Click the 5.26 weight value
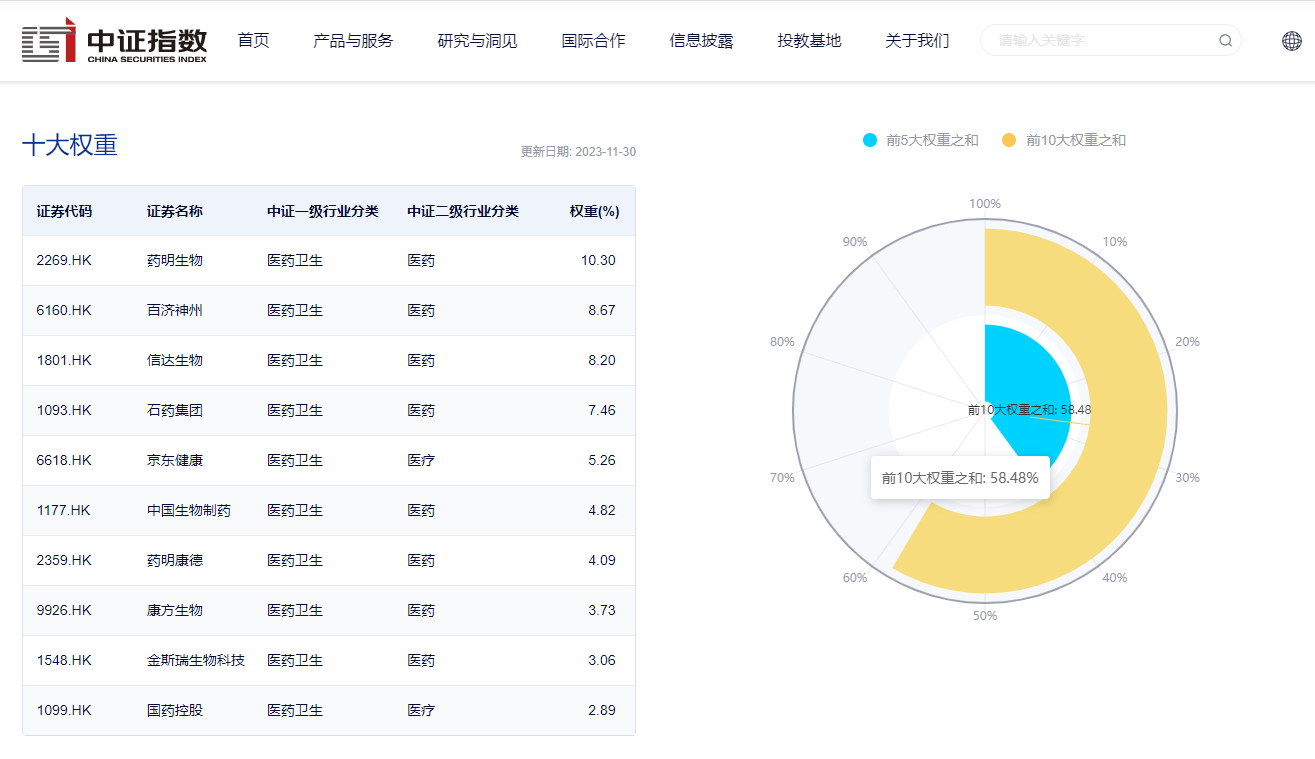 [x=602, y=460]
